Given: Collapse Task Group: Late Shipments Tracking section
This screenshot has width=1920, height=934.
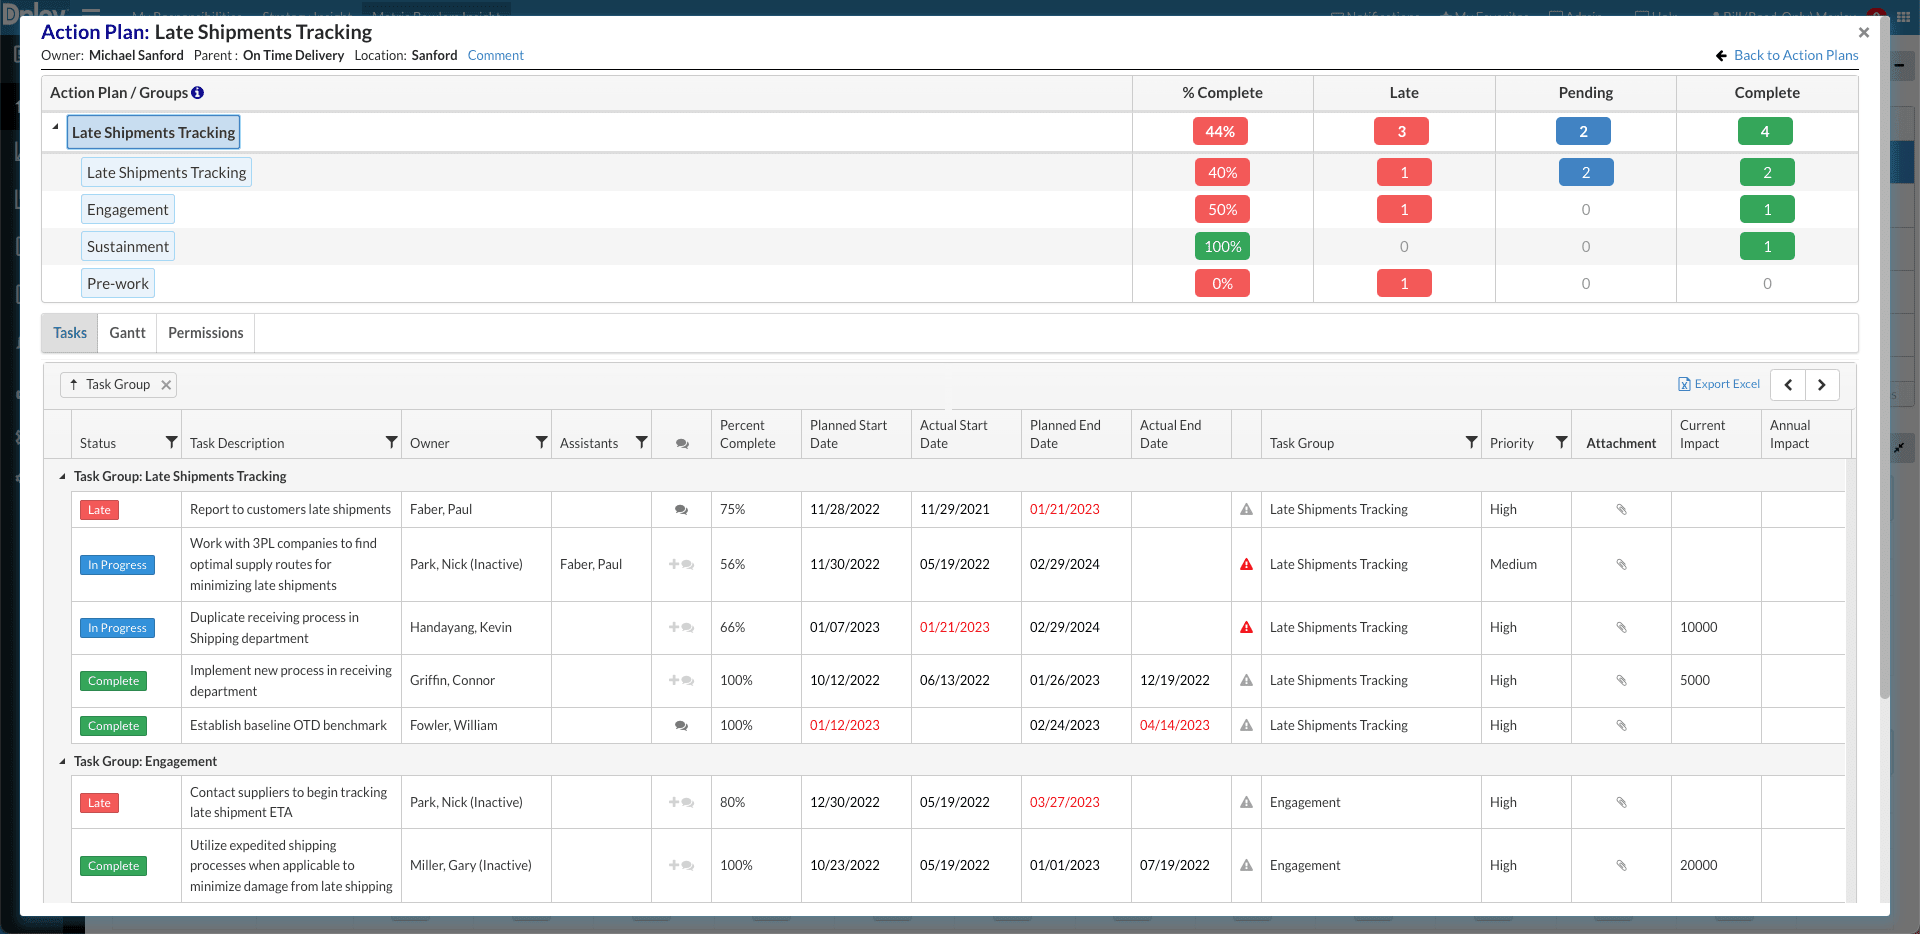Looking at the screenshot, I should [x=62, y=476].
